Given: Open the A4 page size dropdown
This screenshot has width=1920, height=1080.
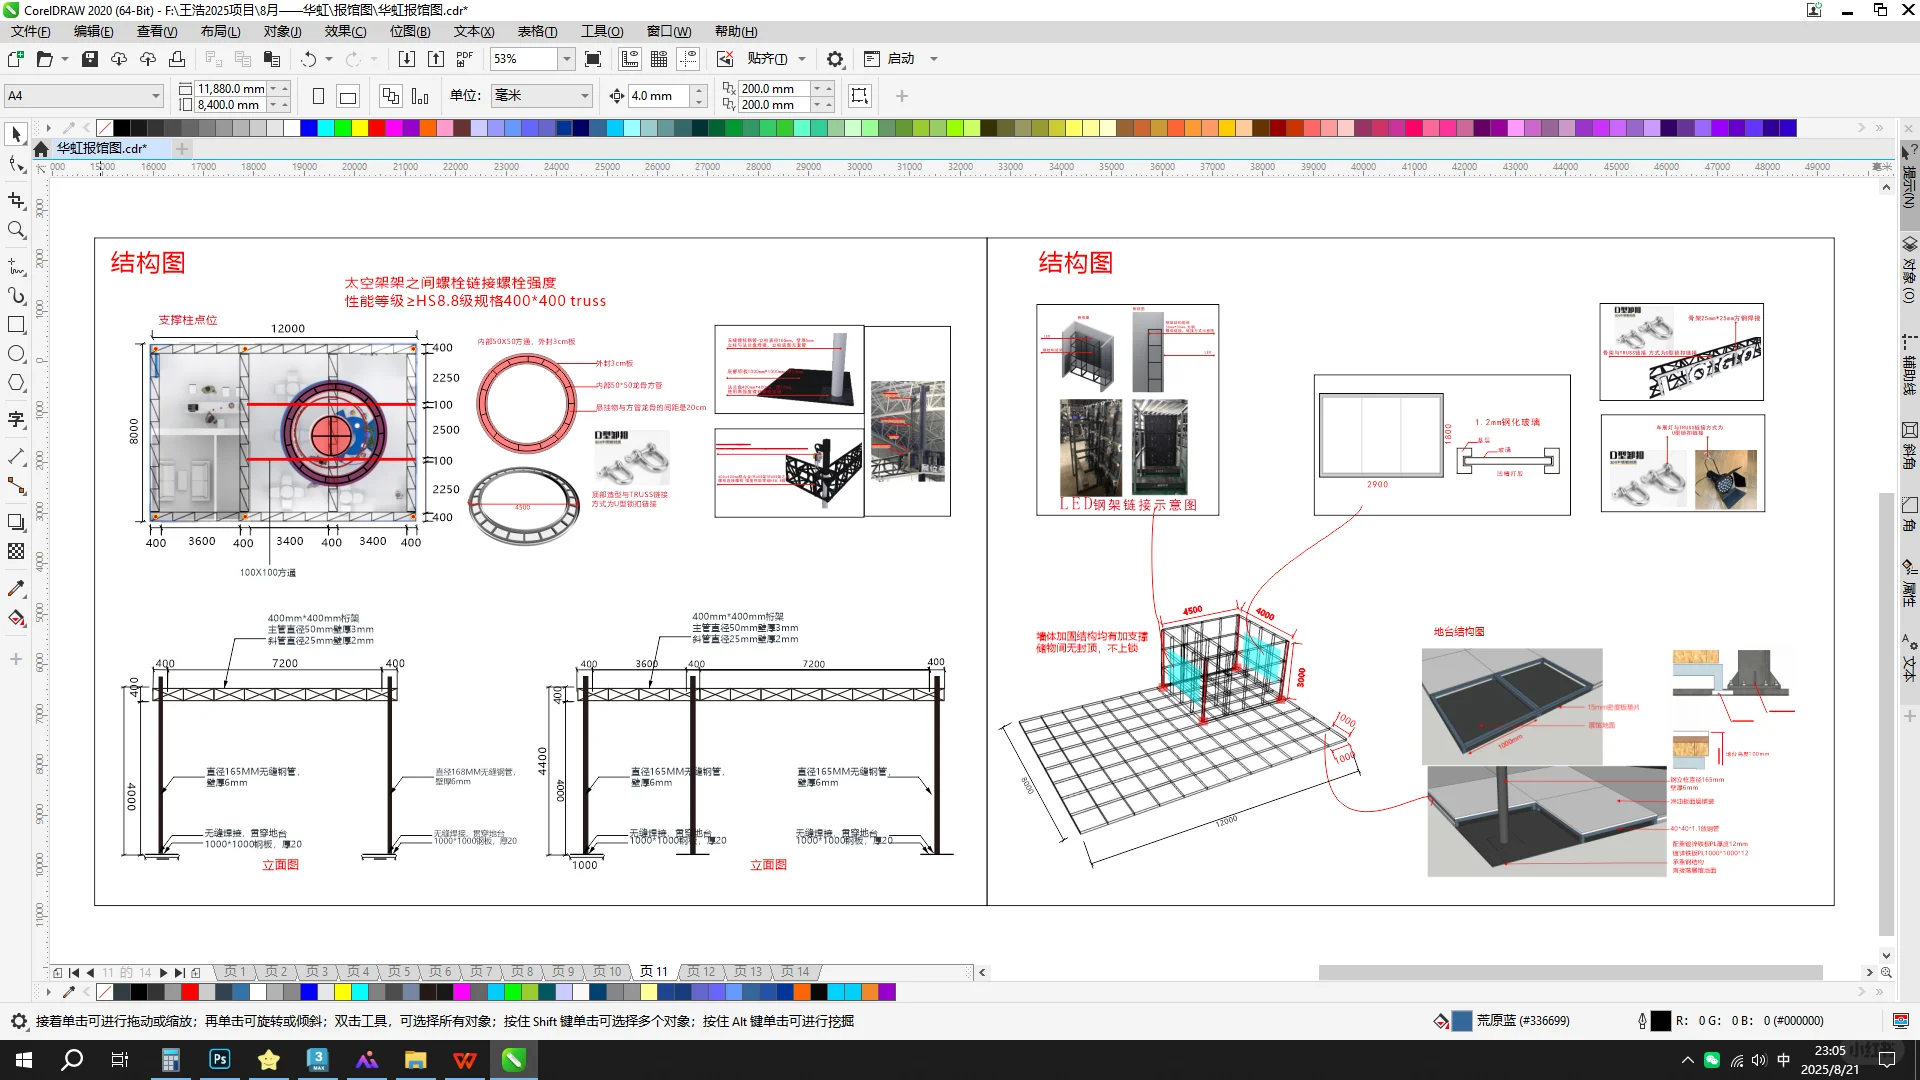Looking at the screenshot, I should pos(156,96).
